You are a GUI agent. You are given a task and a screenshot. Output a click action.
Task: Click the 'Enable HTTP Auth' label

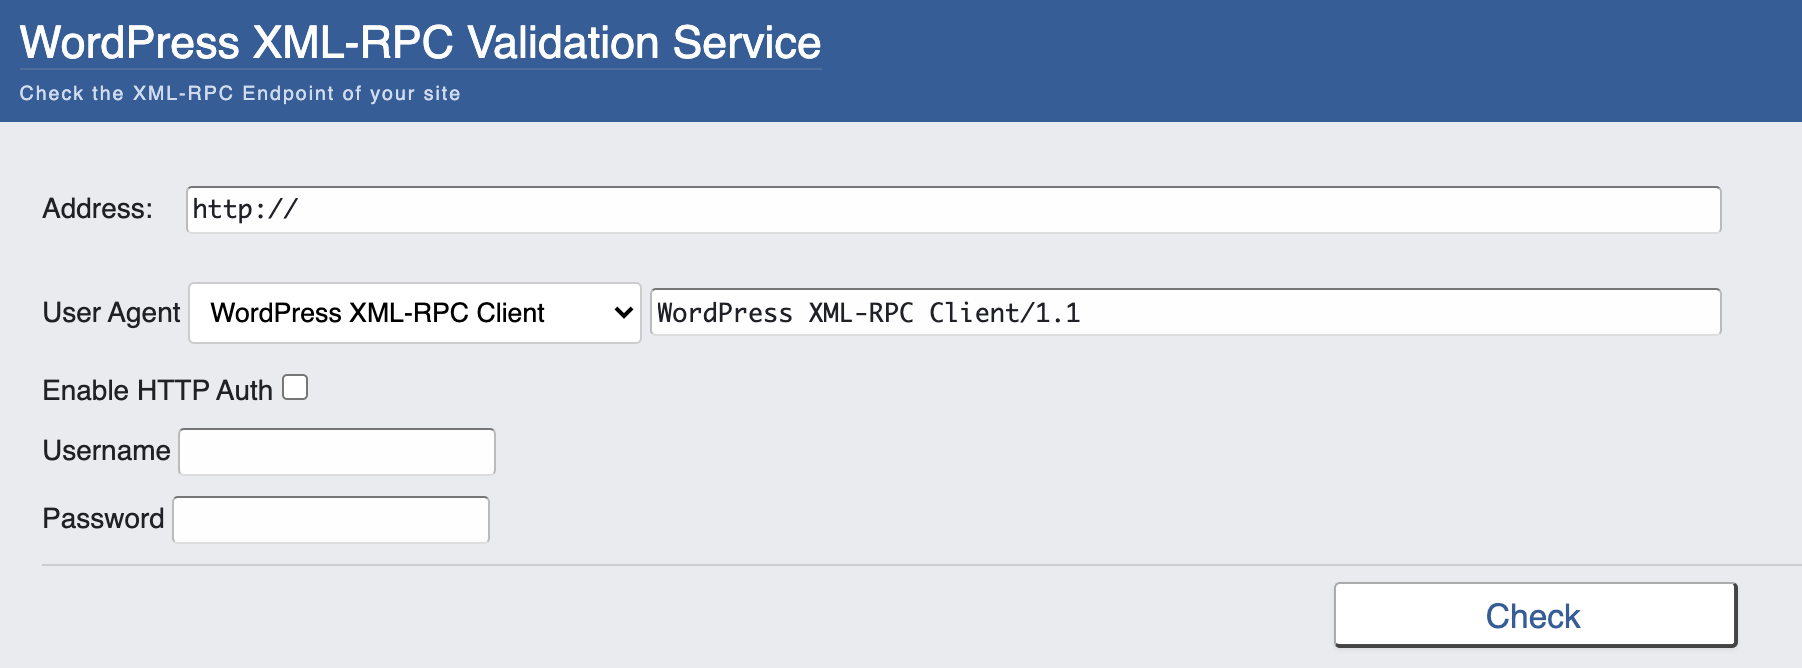[157, 390]
